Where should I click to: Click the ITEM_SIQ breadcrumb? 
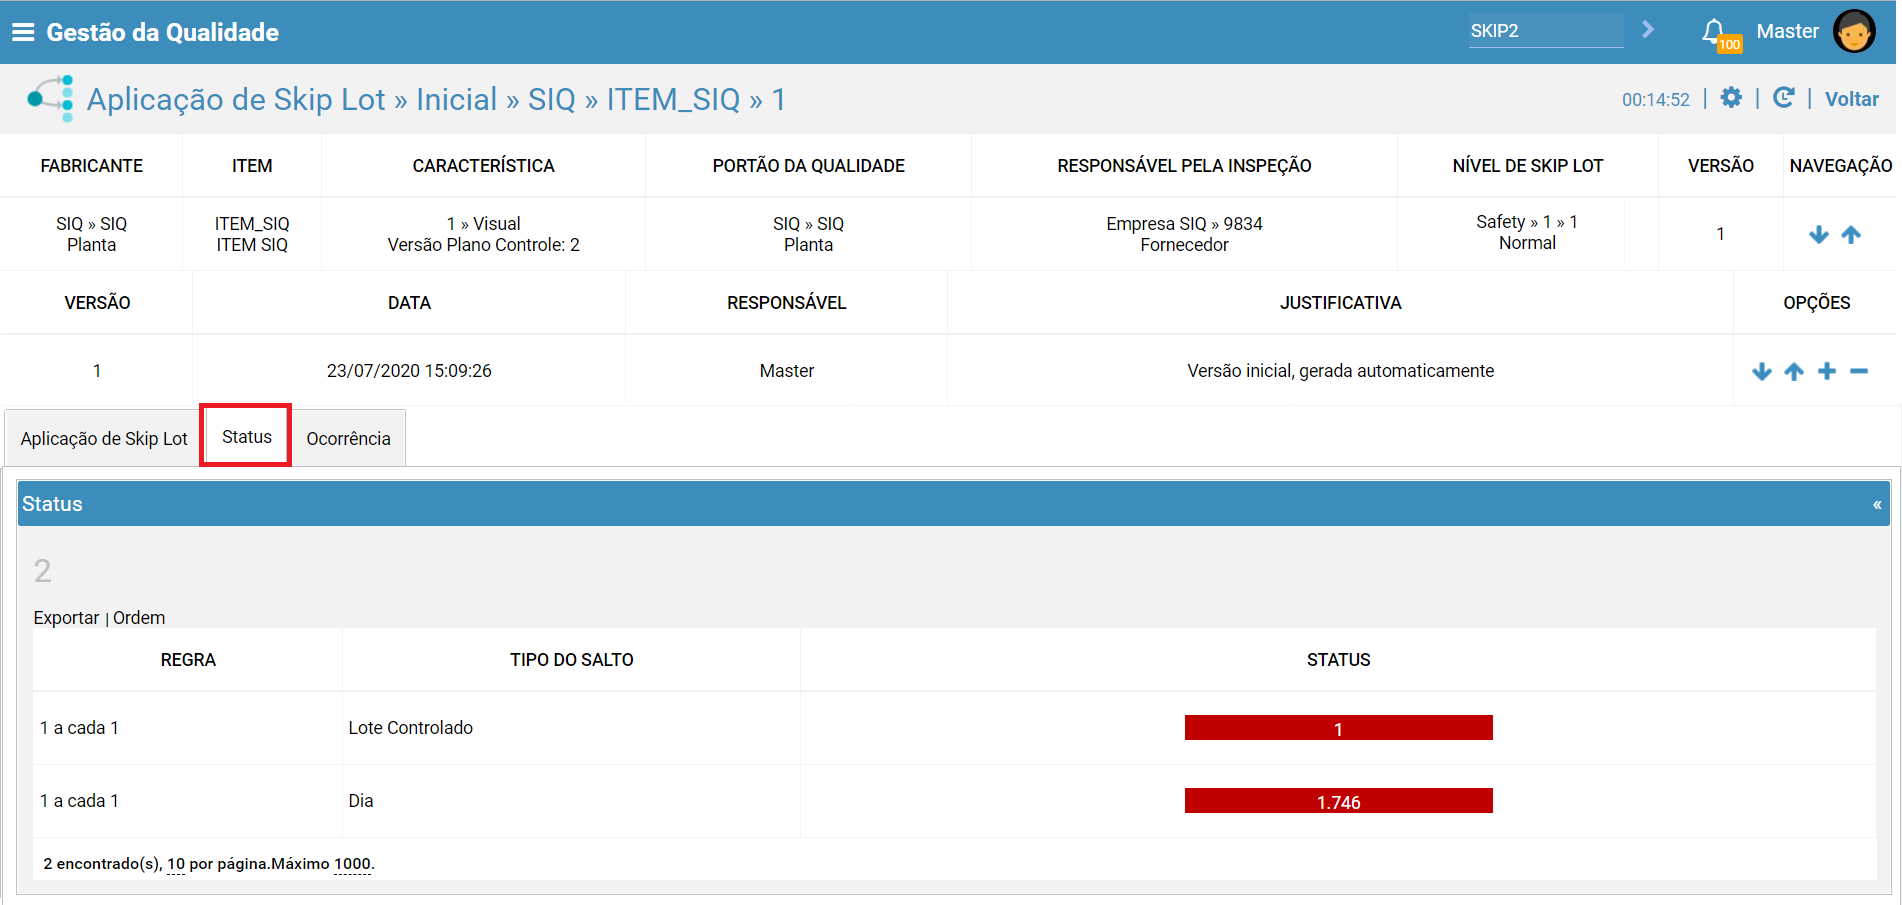673,99
